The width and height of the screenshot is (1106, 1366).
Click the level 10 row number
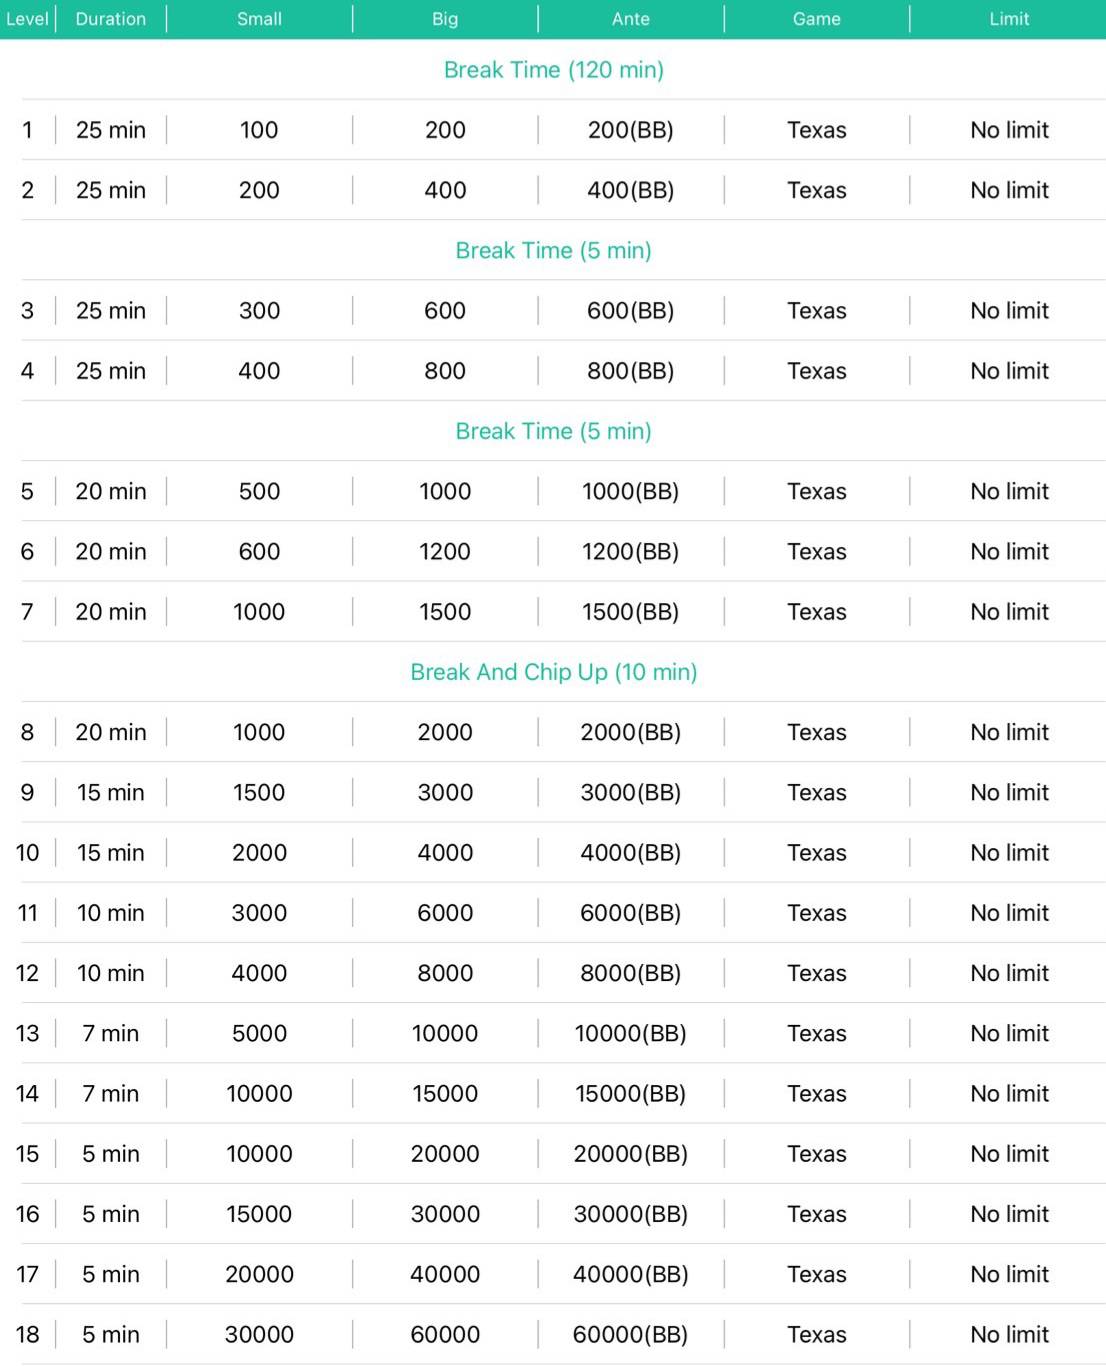click(x=27, y=853)
